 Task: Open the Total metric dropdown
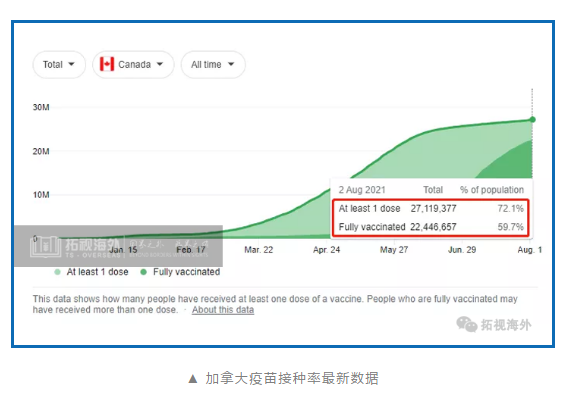59,65
